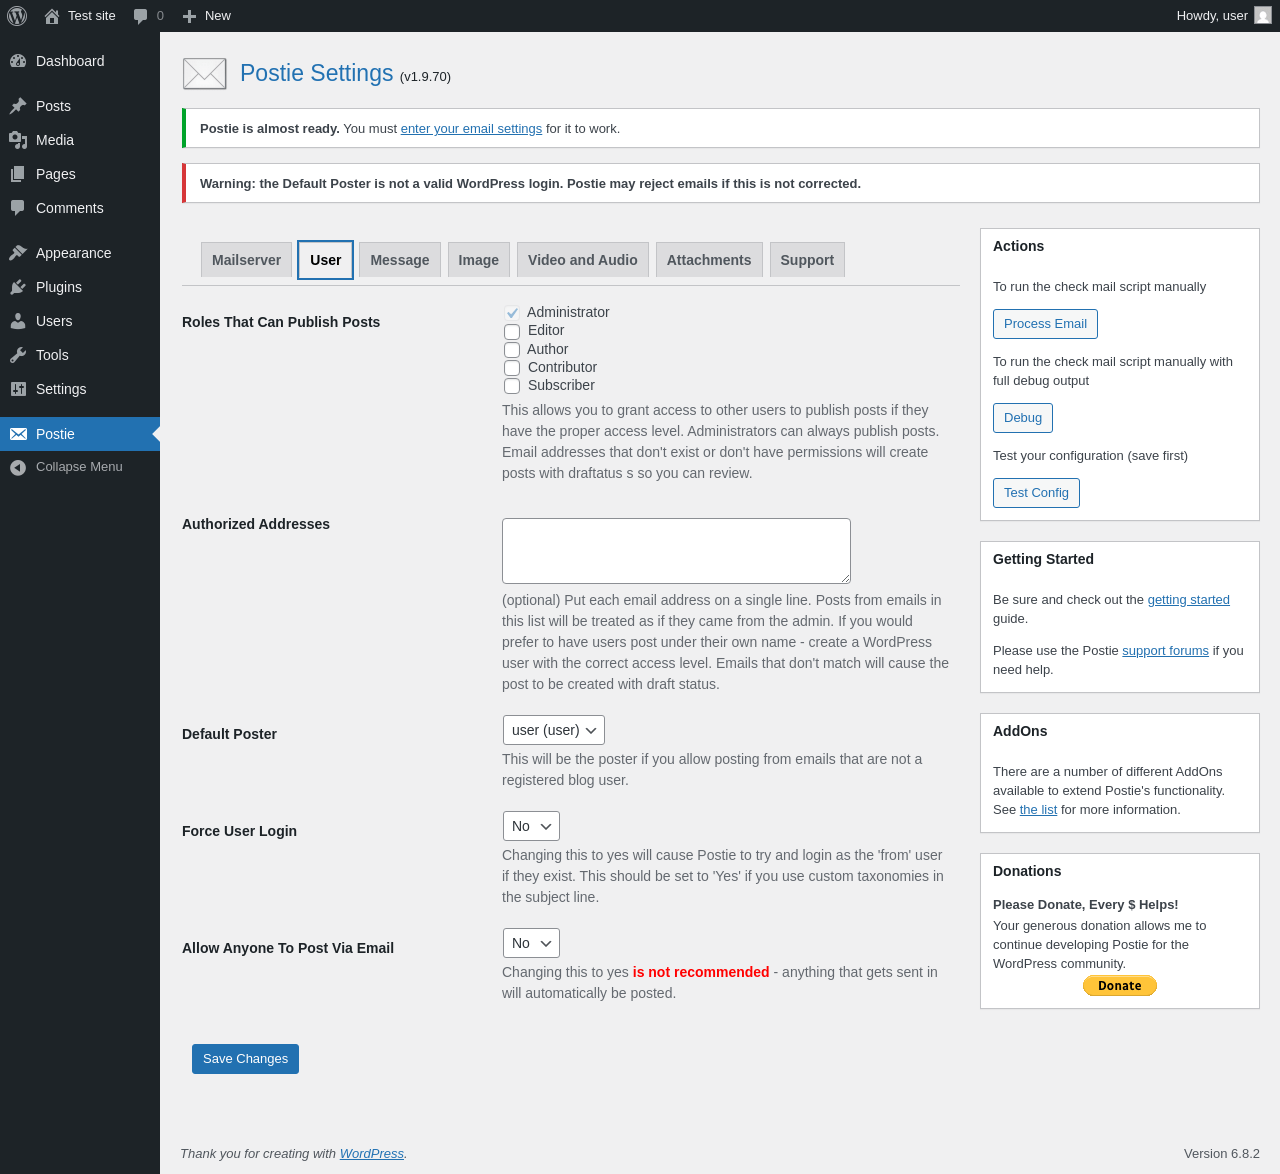Click the Appearance paintbrush icon
The height and width of the screenshot is (1174, 1280).
point(18,253)
